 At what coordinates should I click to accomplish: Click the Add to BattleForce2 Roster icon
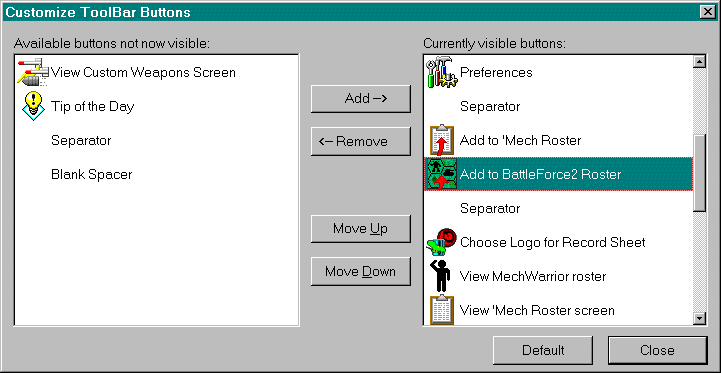pyautogui.click(x=441, y=174)
